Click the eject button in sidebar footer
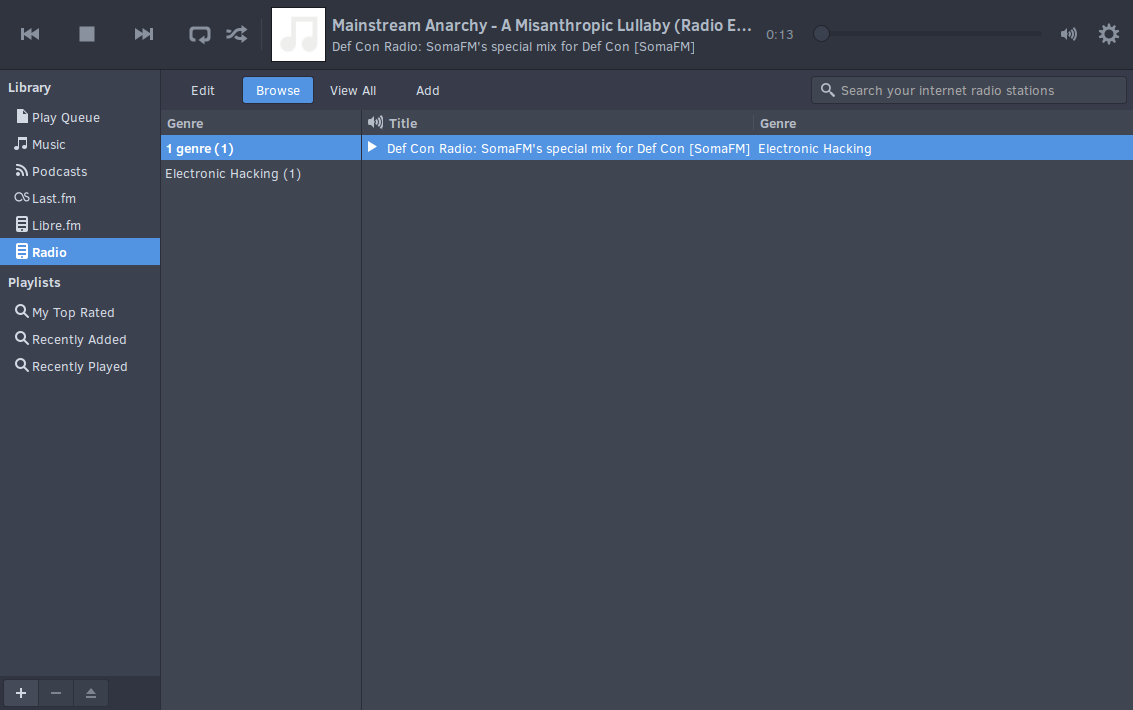1133x710 pixels. (x=90, y=693)
